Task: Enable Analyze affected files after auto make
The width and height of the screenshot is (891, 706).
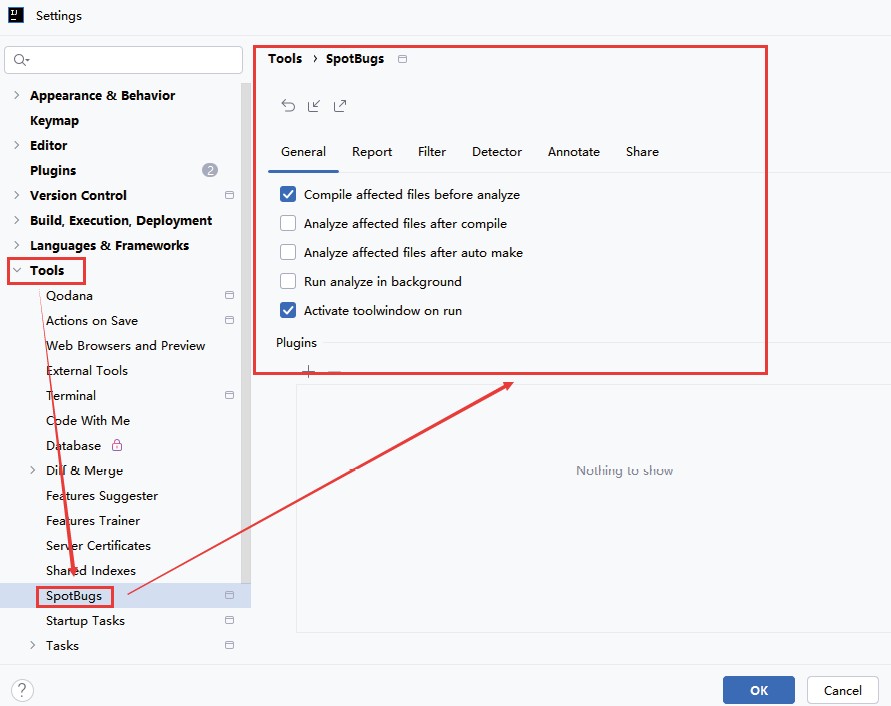Action: 288,252
